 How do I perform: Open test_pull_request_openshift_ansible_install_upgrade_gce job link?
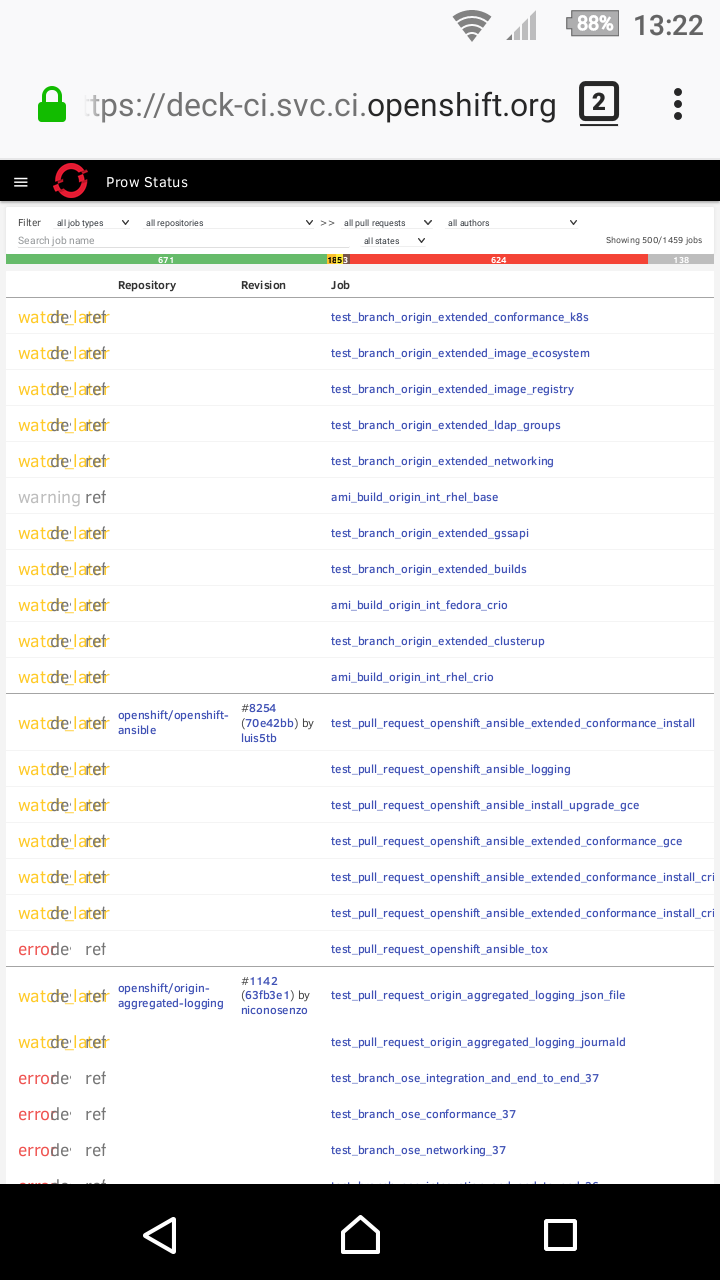click(x=485, y=805)
